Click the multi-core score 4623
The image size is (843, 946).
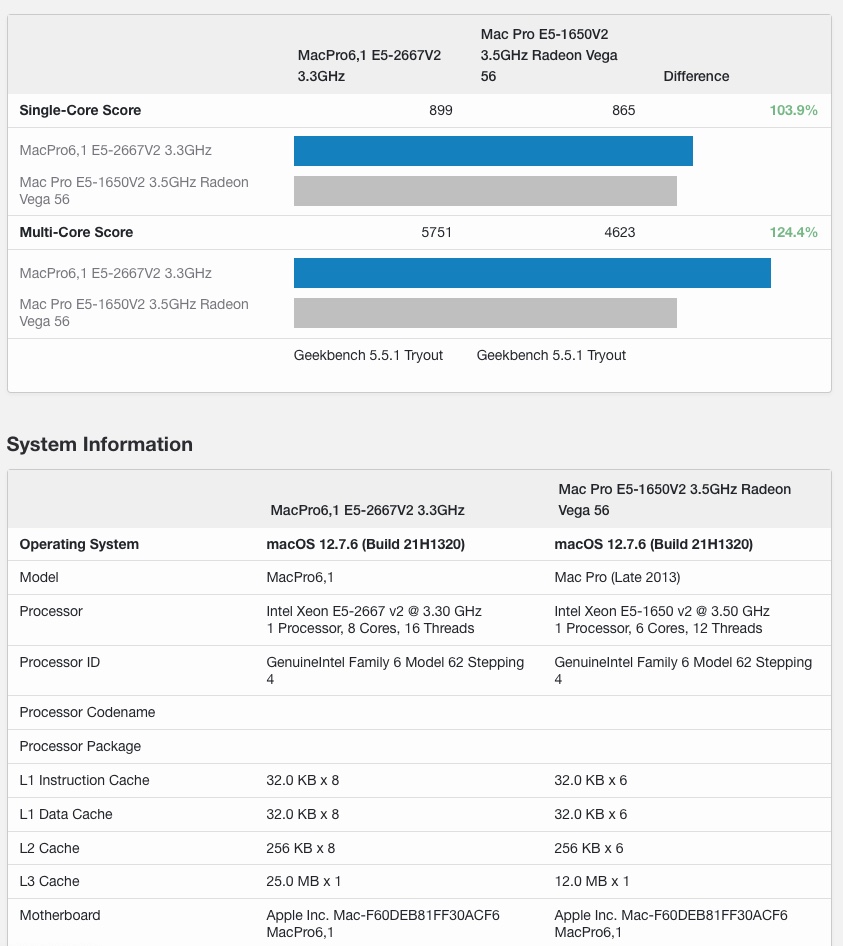point(621,232)
